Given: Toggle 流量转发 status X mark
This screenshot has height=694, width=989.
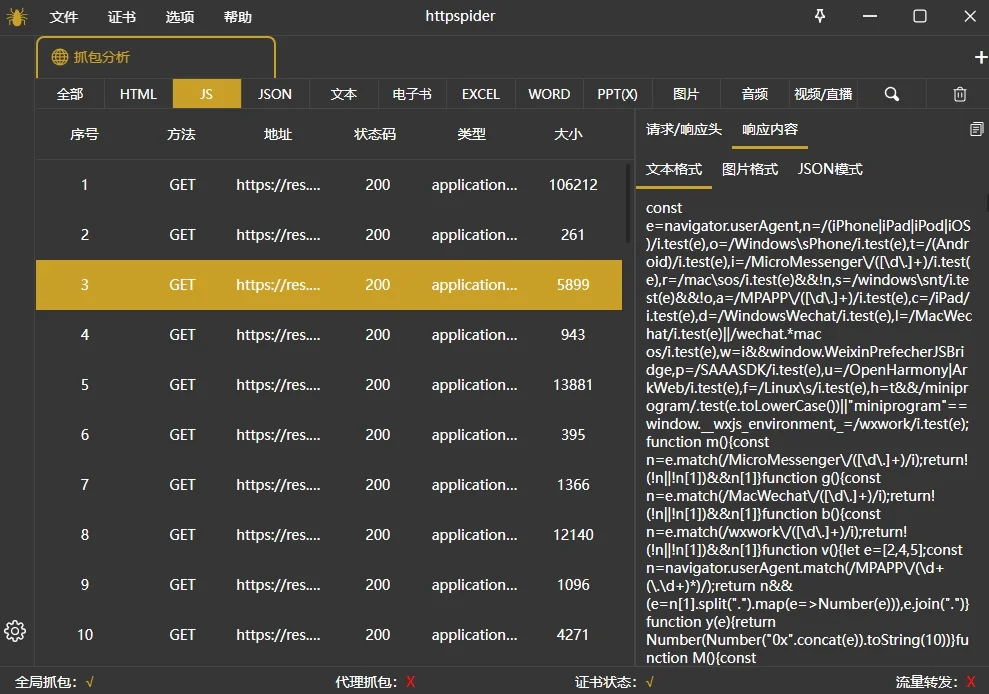Looking at the screenshot, I should coord(971,682).
